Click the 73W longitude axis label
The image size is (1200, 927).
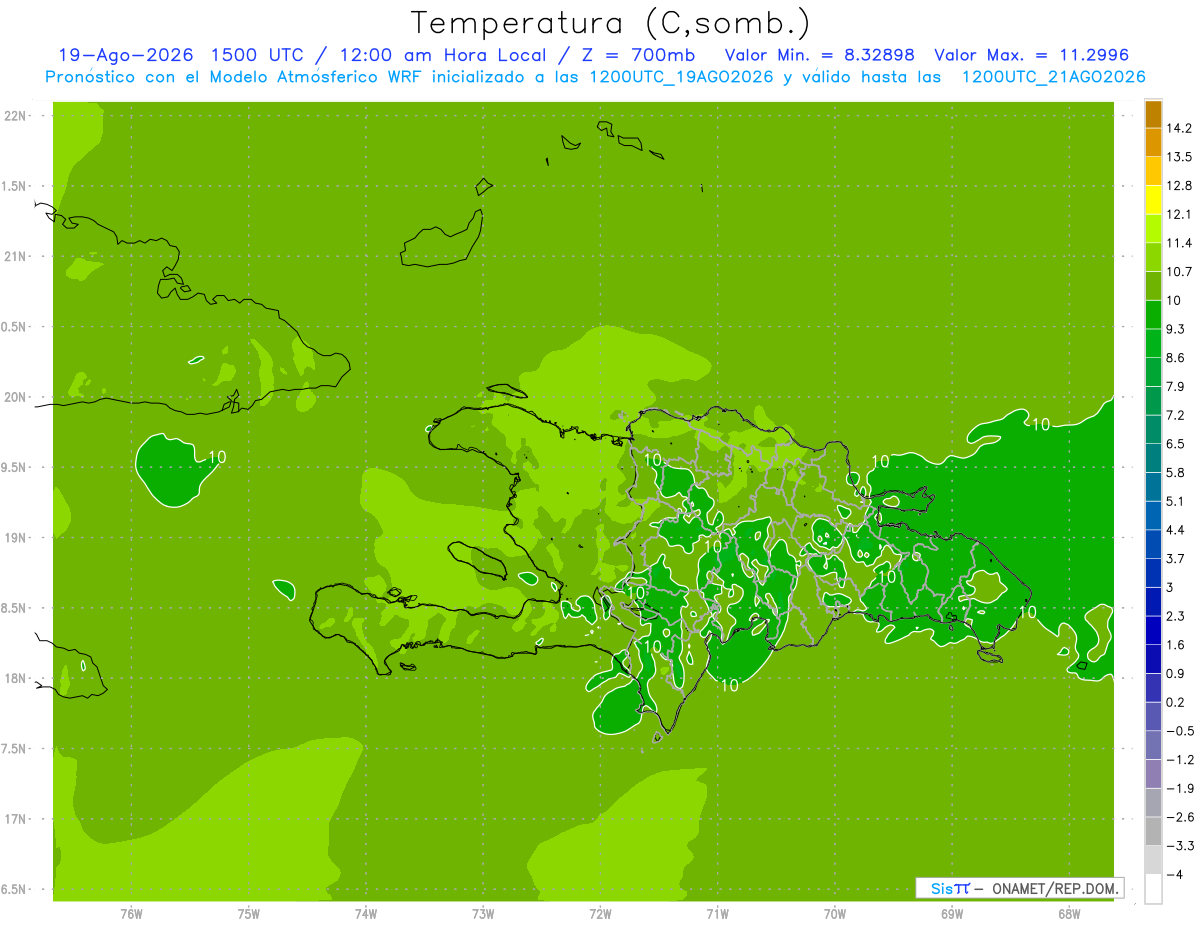tap(483, 914)
